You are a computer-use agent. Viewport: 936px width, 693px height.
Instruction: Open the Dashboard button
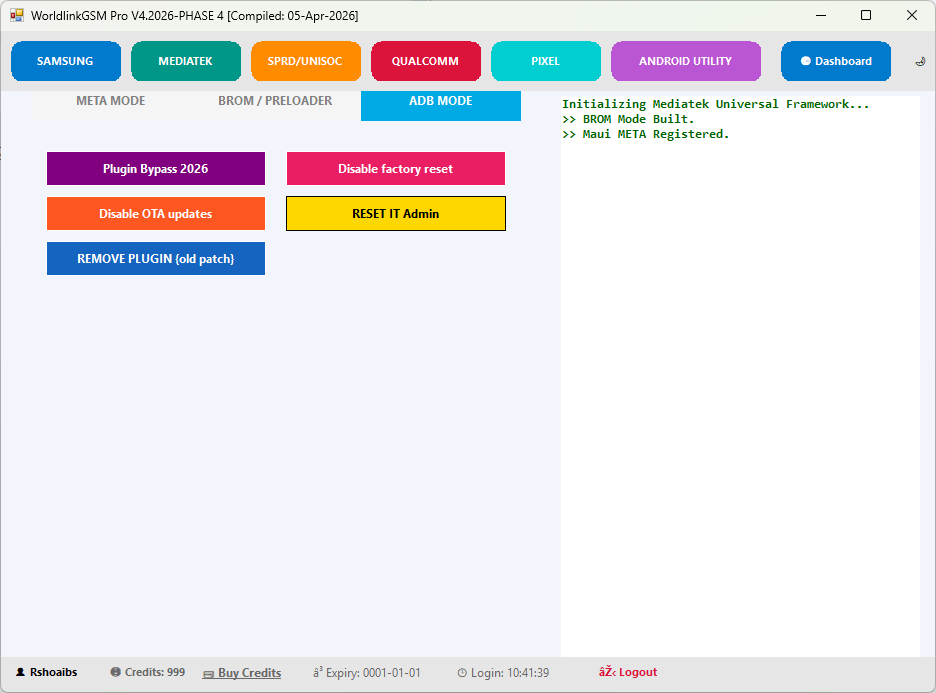(835, 61)
